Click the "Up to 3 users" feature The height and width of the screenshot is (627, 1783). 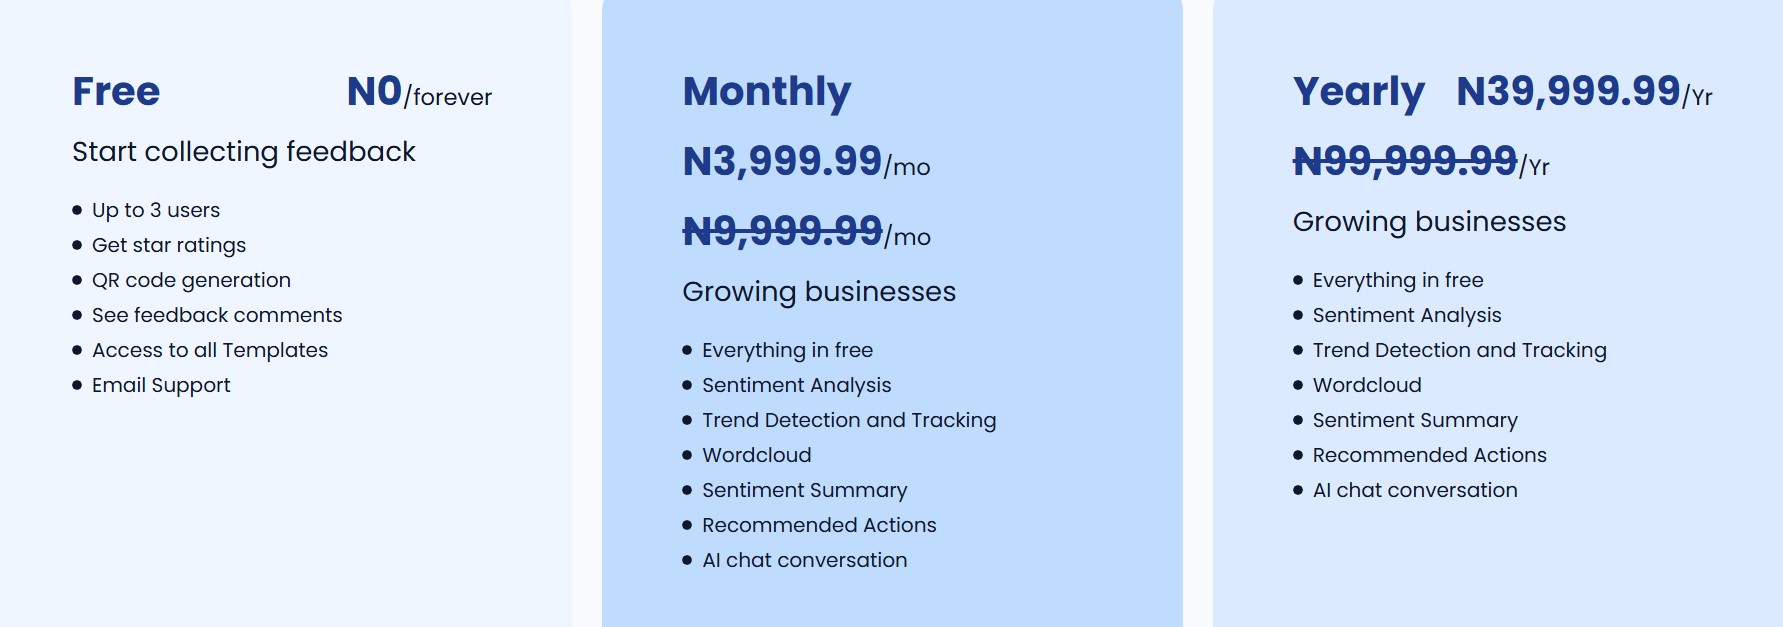coord(156,210)
